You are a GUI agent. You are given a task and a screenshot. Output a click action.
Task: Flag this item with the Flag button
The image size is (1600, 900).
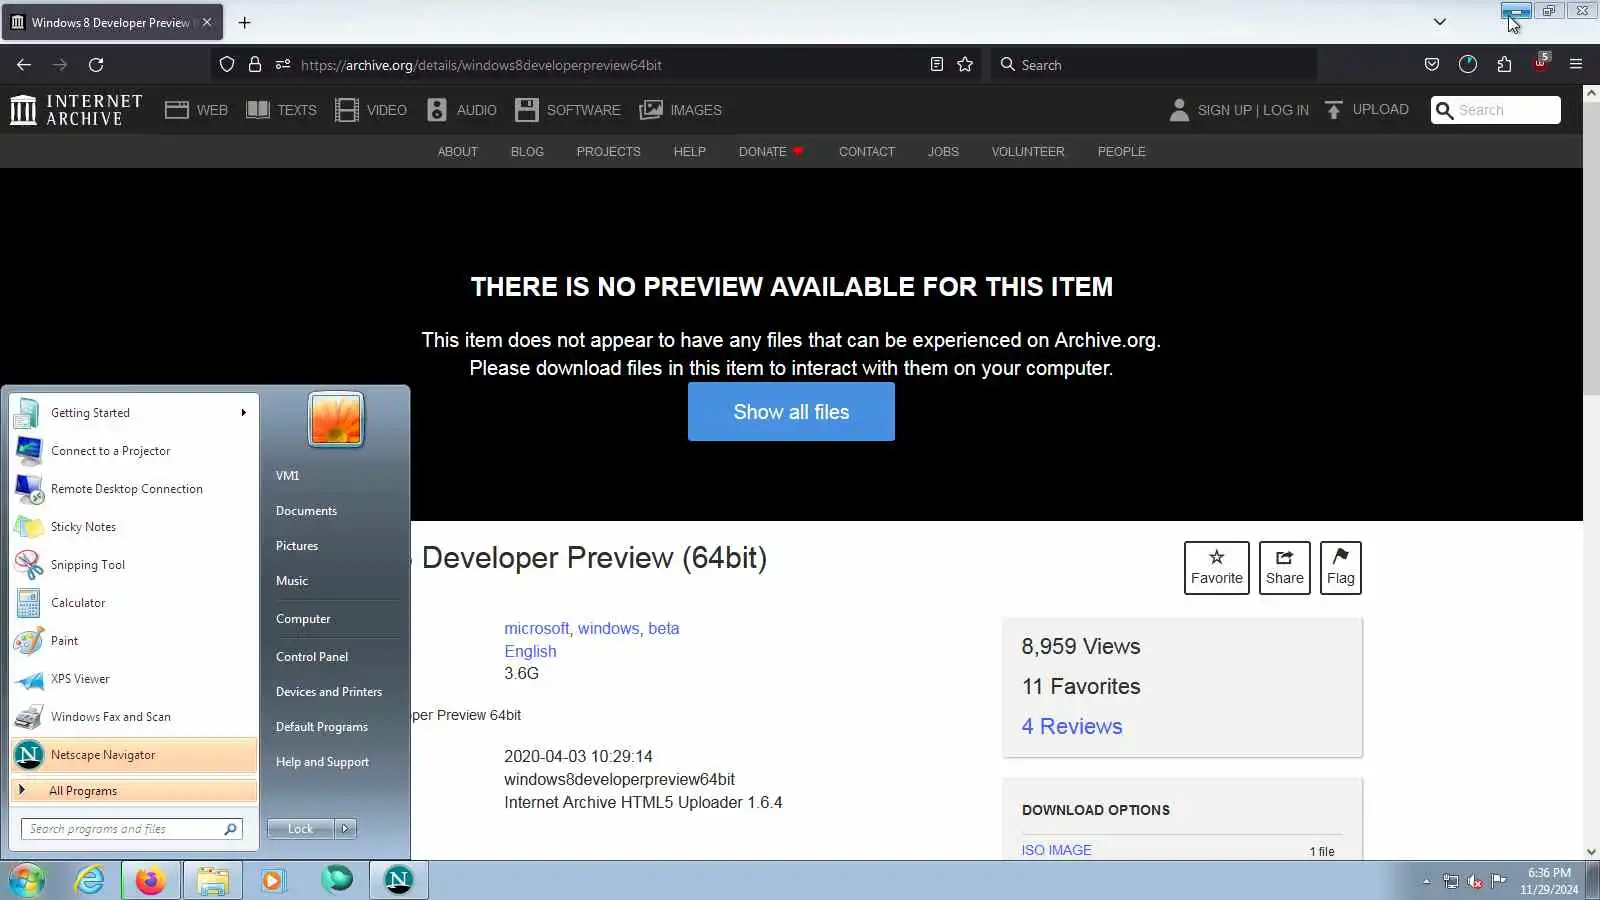pyautogui.click(x=1341, y=568)
